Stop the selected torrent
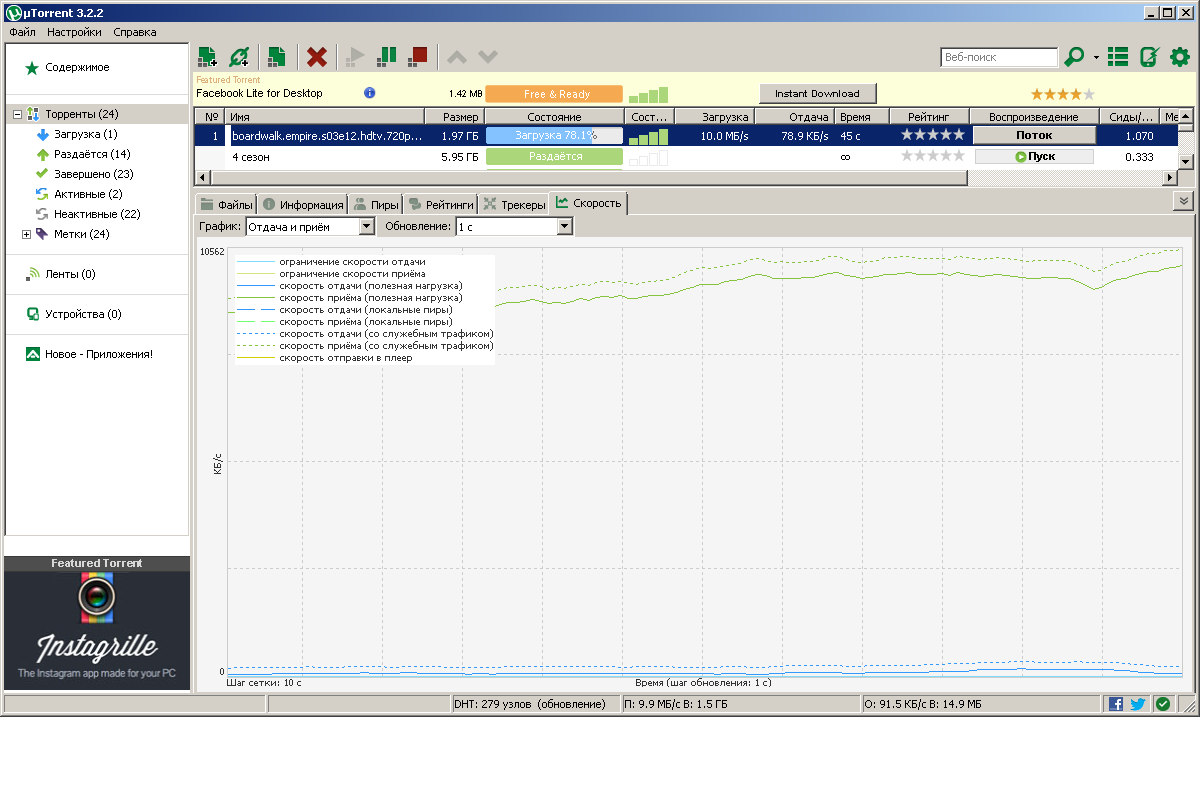This screenshot has height=809, width=1200. pyautogui.click(x=418, y=57)
